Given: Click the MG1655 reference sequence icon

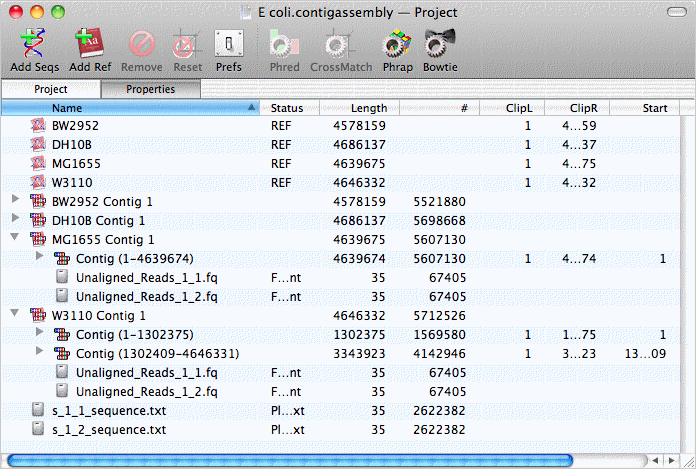Looking at the screenshot, I should [38, 164].
